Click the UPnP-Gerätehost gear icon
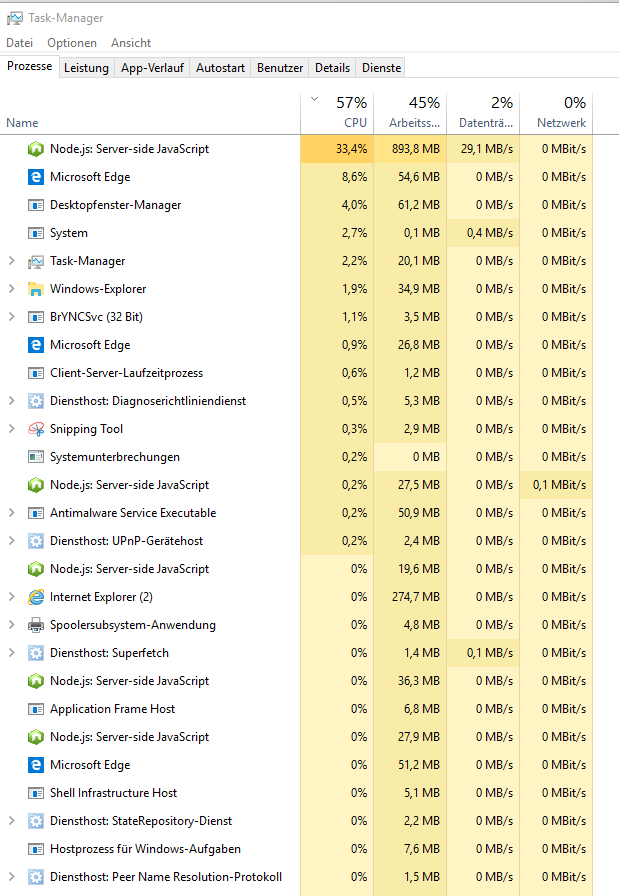This screenshot has height=896, width=619. [x=35, y=541]
